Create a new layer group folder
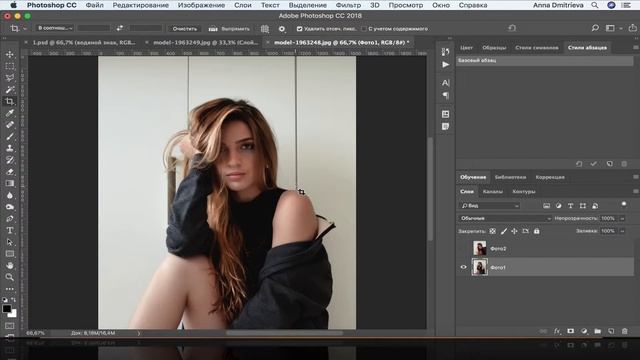Image resolution: width=640 pixels, height=360 pixels. click(598, 331)
